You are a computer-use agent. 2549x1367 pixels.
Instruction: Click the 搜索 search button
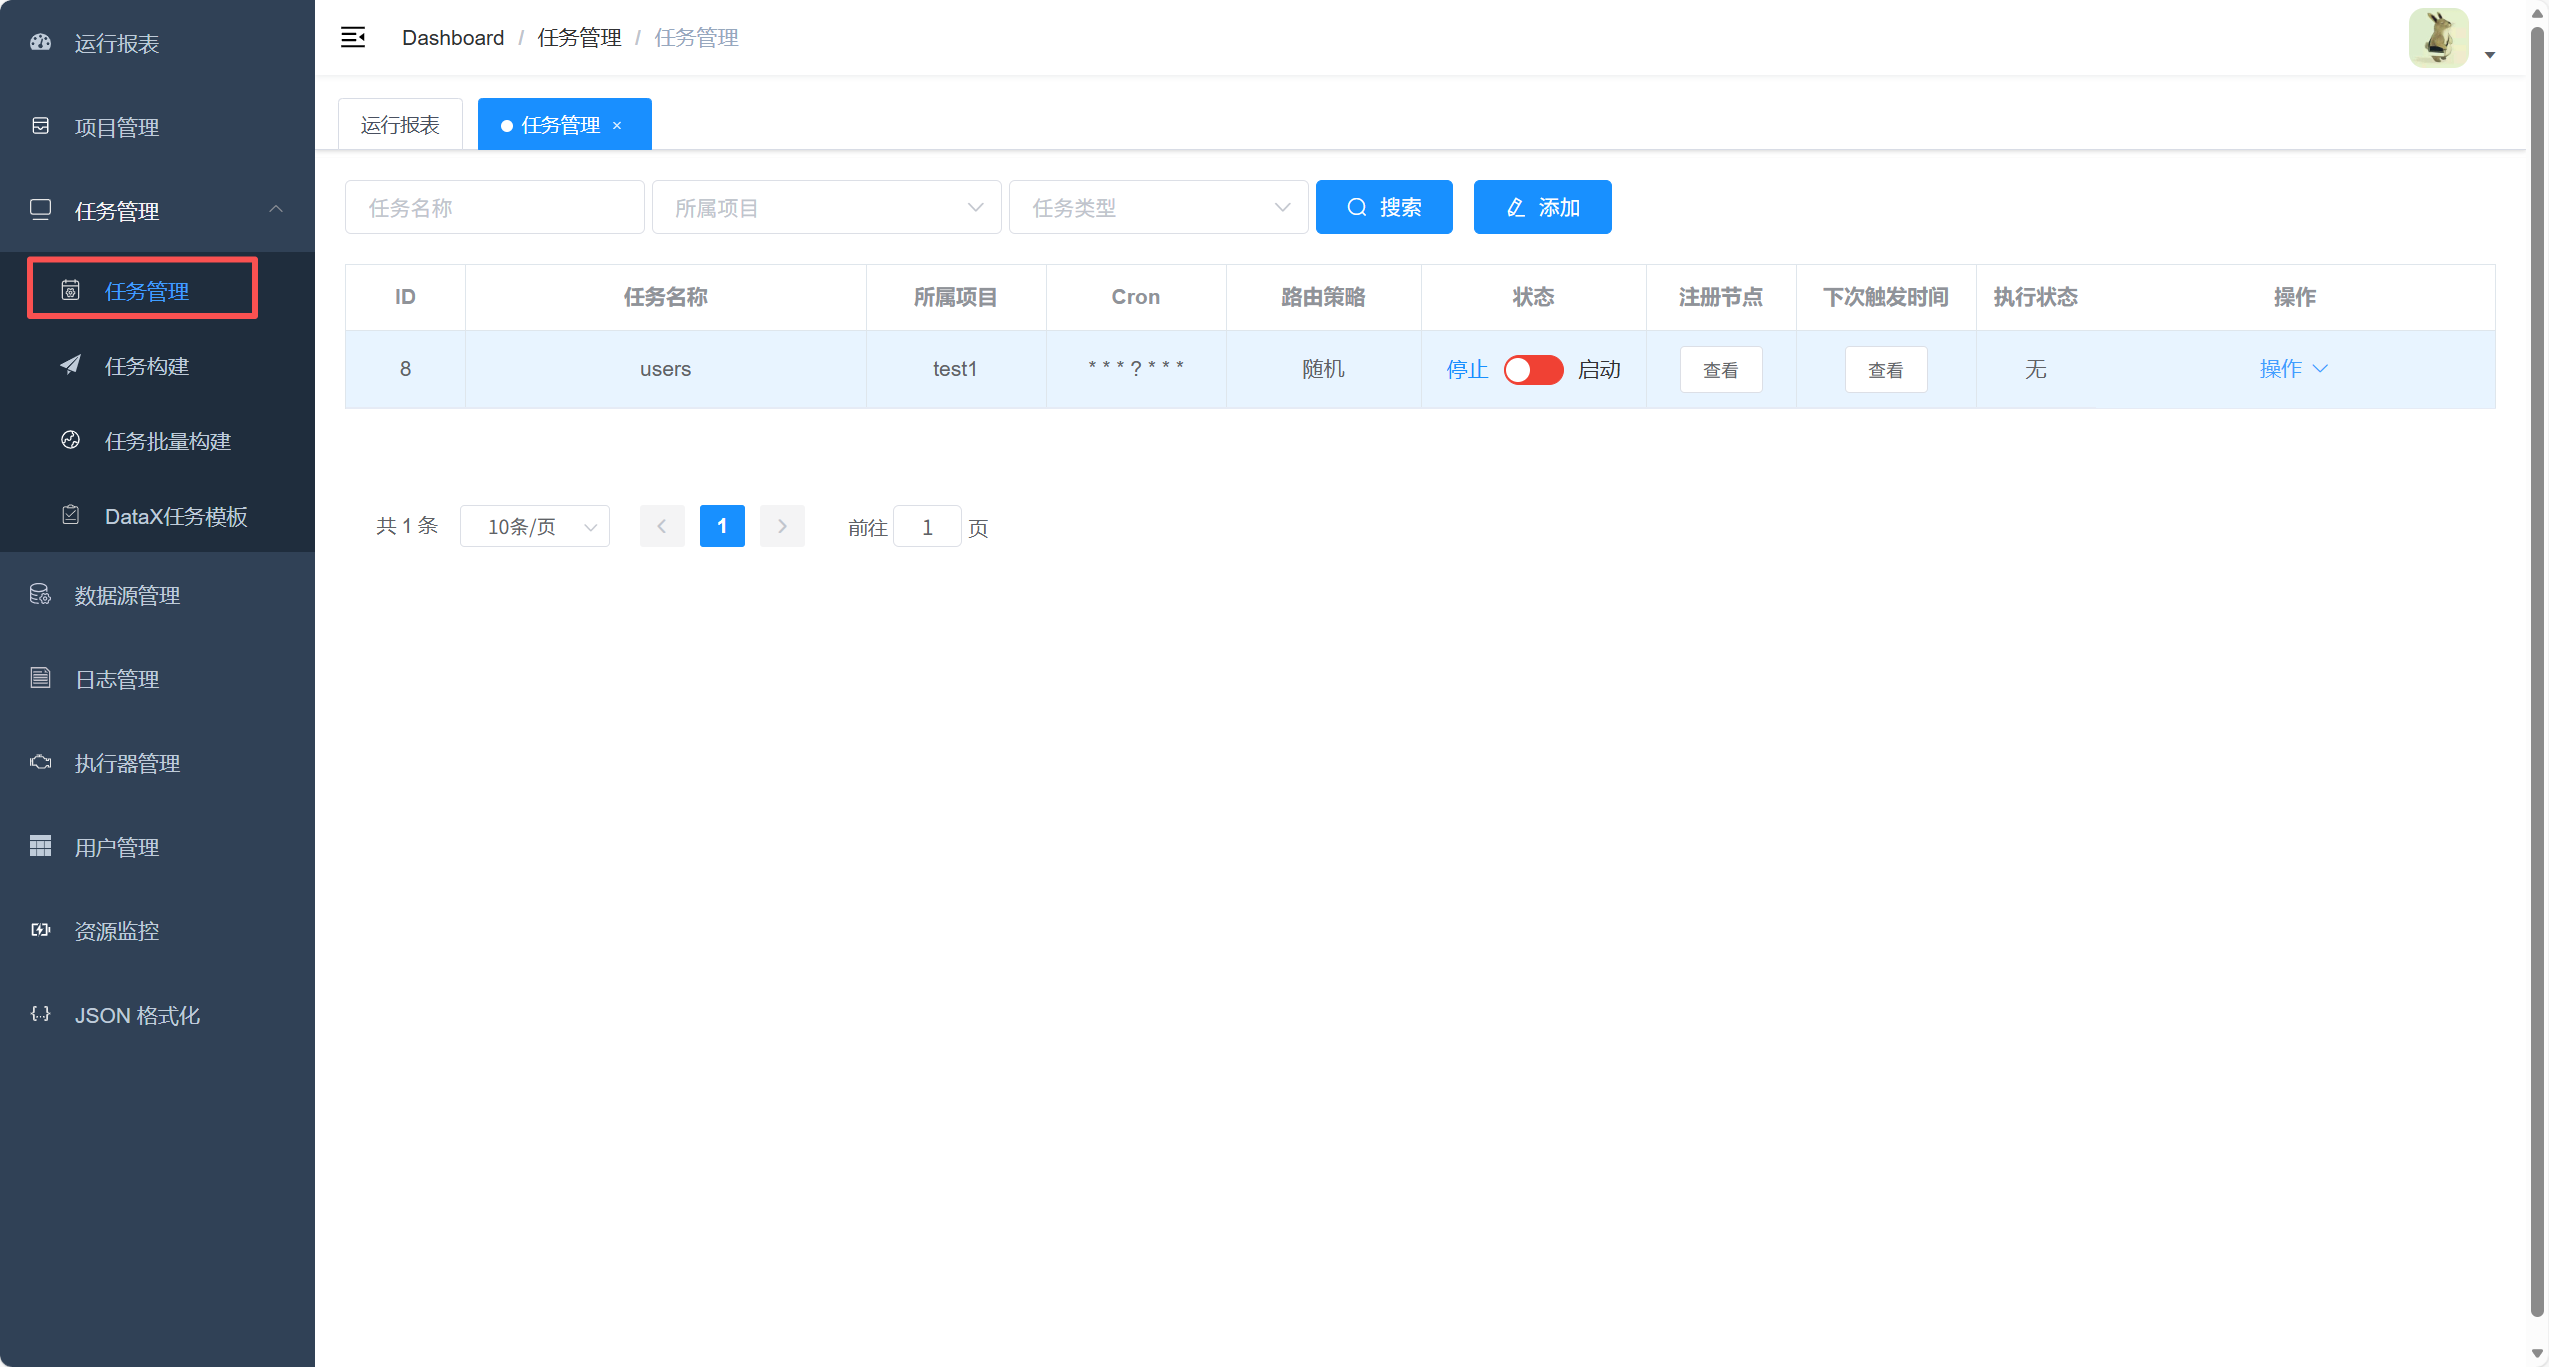[x=1383, y=207]
